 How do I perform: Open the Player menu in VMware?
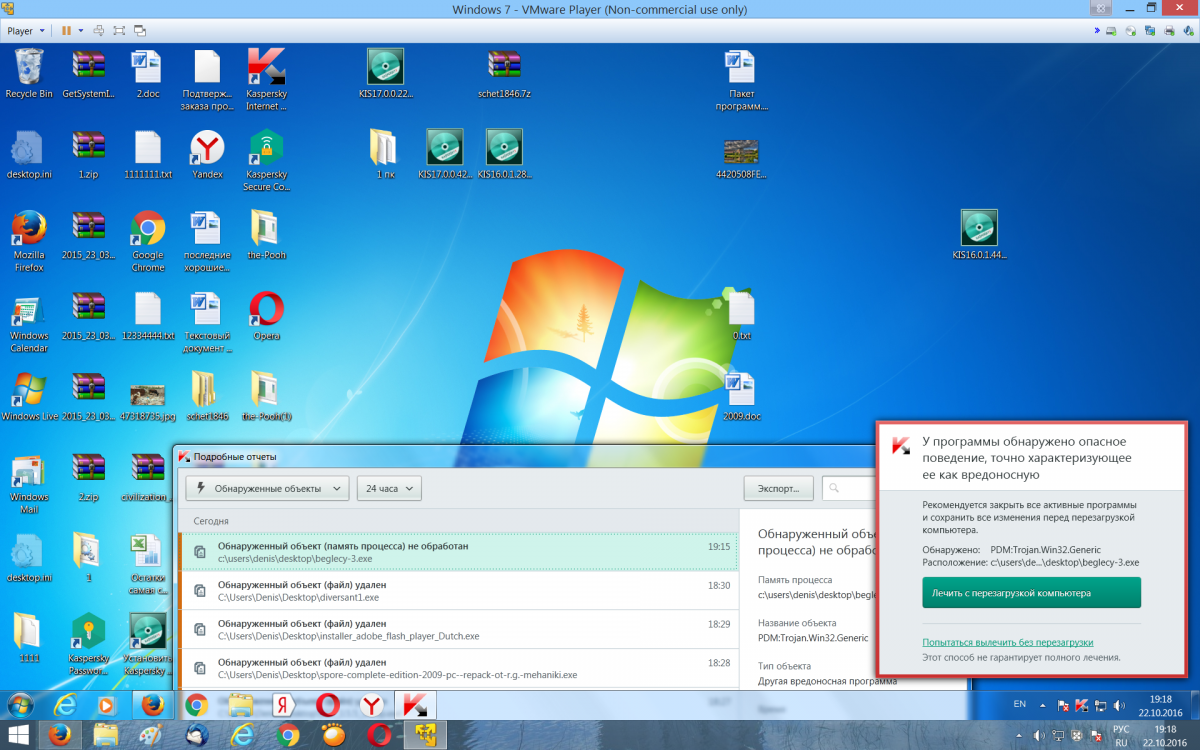click(26, 31)
